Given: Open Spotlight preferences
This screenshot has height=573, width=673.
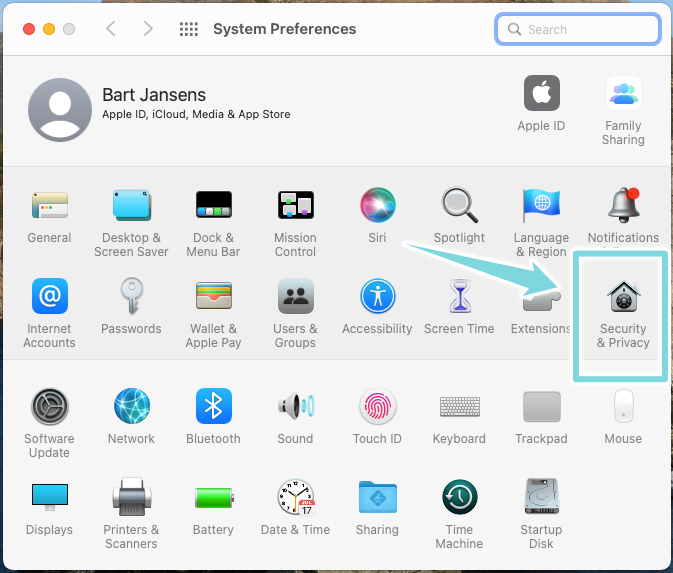Looking at the screenshot, I should 460,205.
